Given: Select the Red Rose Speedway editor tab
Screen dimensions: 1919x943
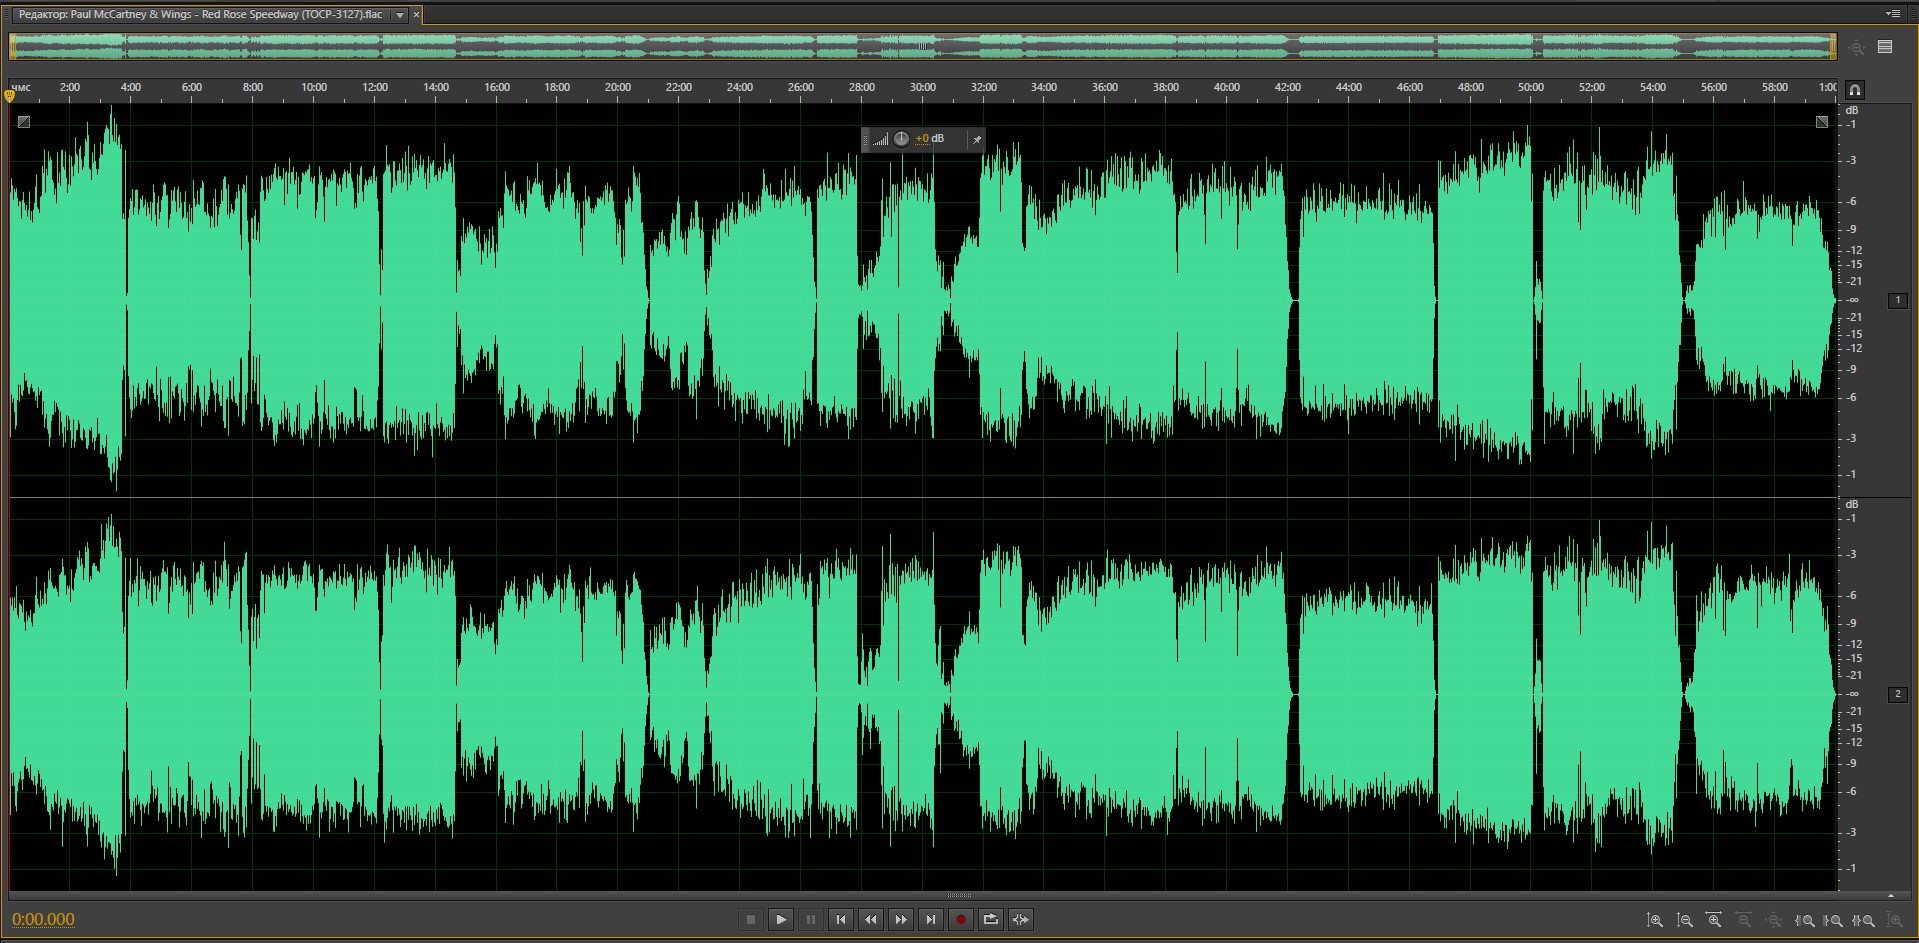Looking at the screenshot, I should coord(200,15).
